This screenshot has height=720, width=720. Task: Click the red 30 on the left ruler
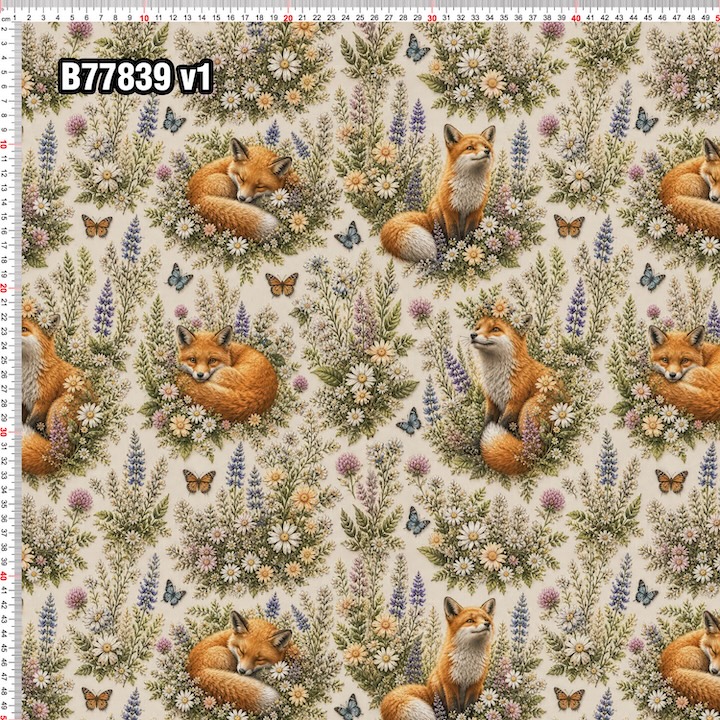tap(4, 432)
